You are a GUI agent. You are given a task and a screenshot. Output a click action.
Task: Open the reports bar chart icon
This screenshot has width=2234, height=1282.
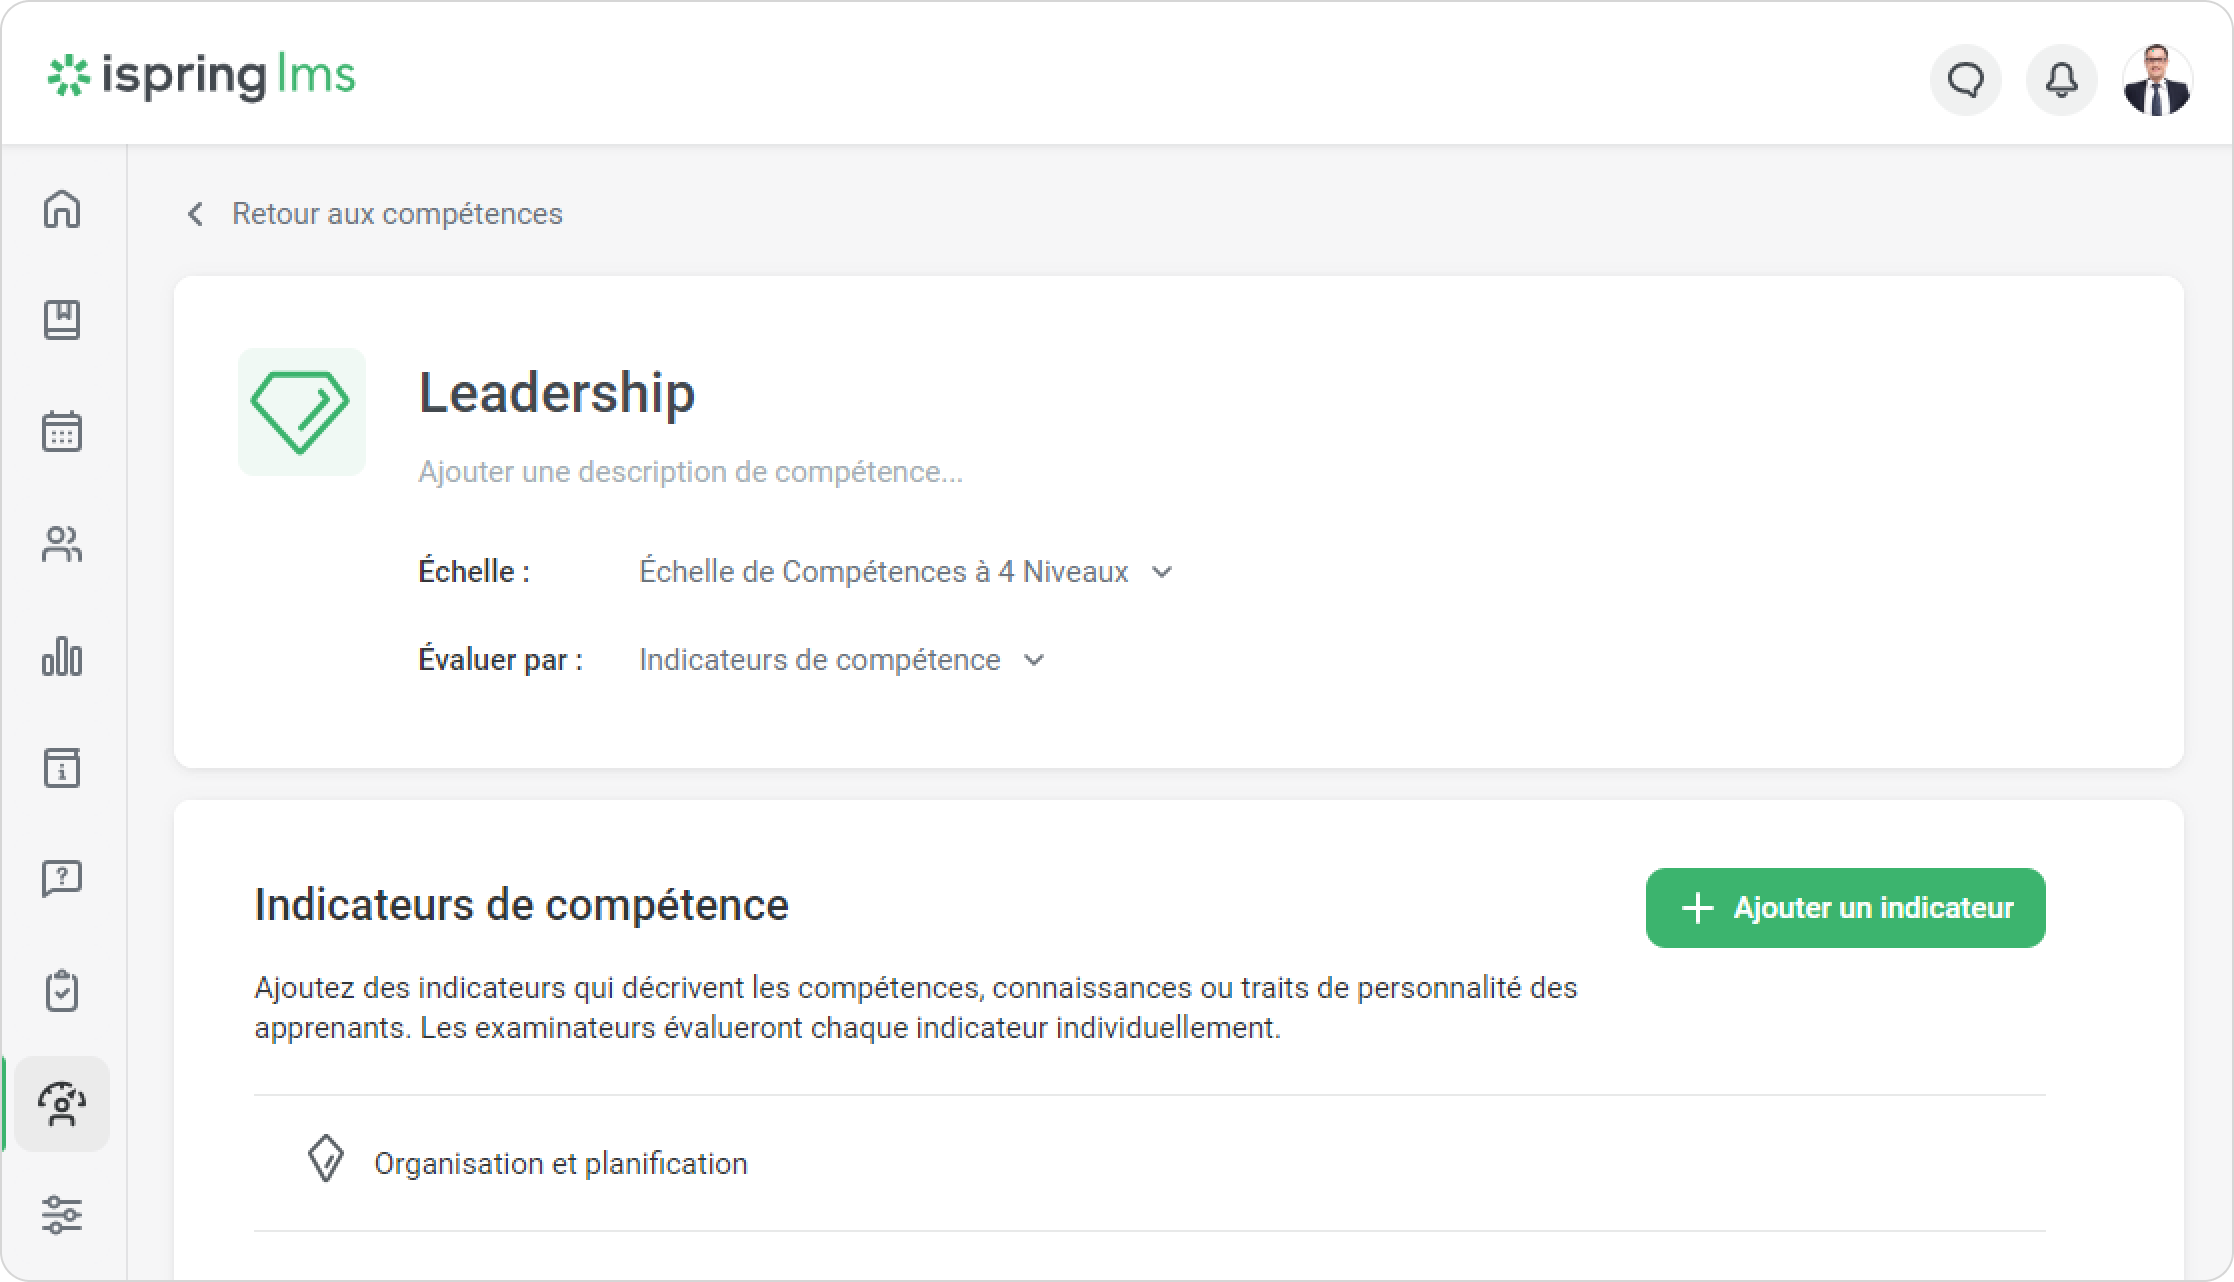(x=62, y=657)
